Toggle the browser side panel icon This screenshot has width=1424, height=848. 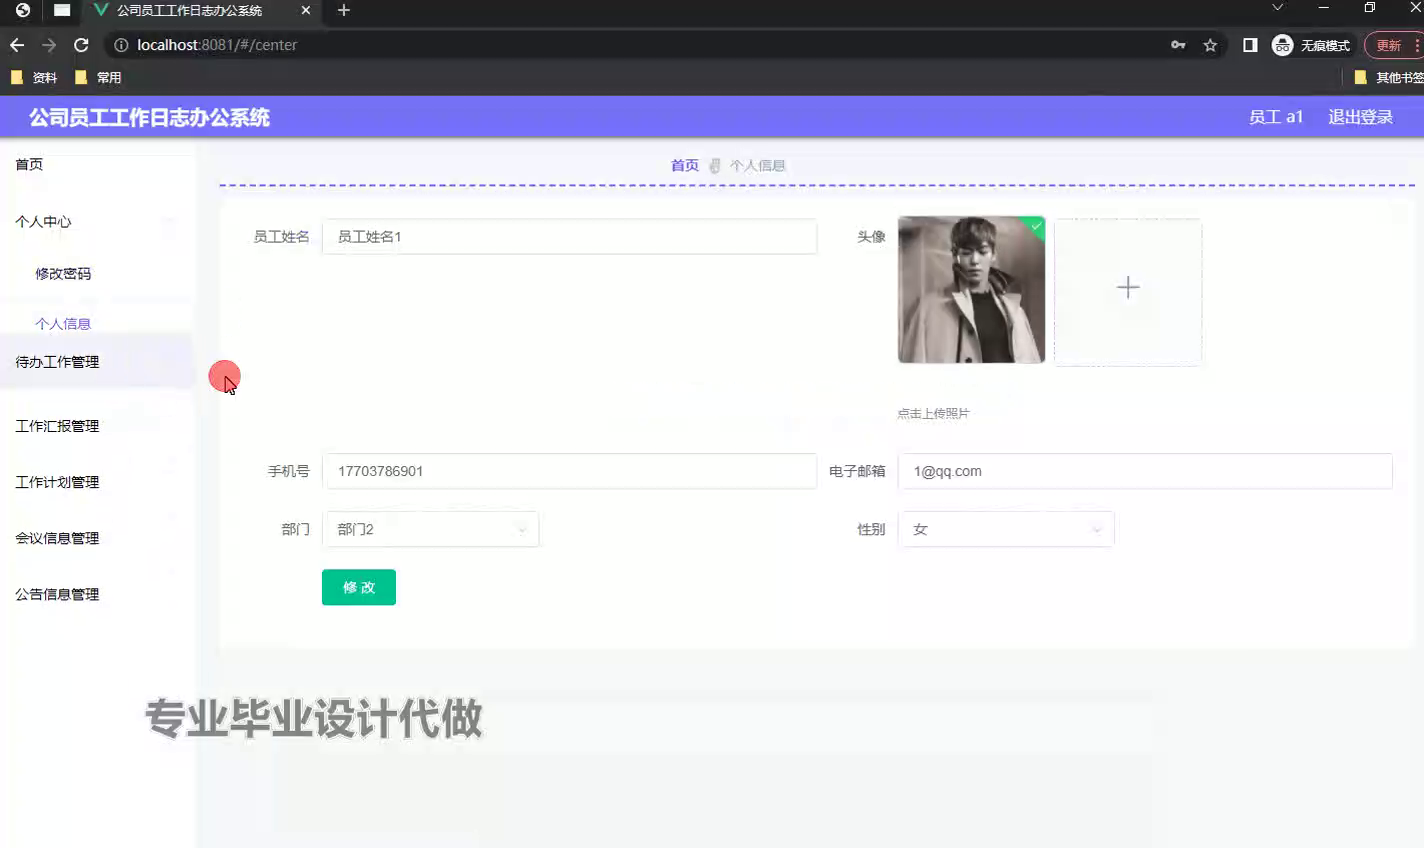[x=1250, y=45]
